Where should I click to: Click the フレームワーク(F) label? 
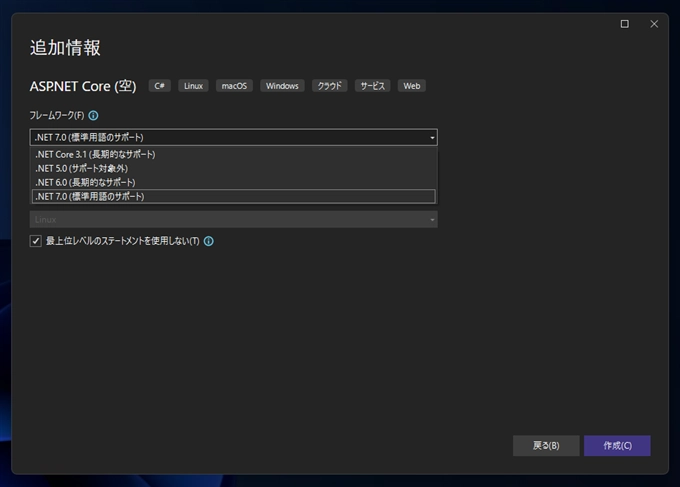57,115
